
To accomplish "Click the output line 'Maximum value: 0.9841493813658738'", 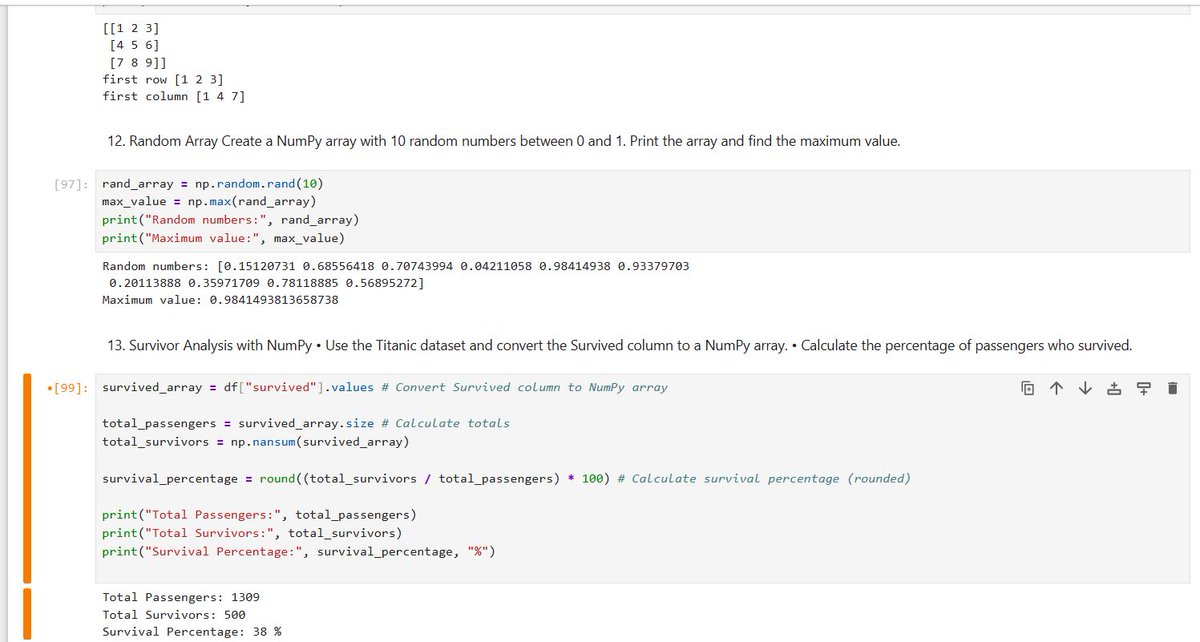I will [220, 300].
